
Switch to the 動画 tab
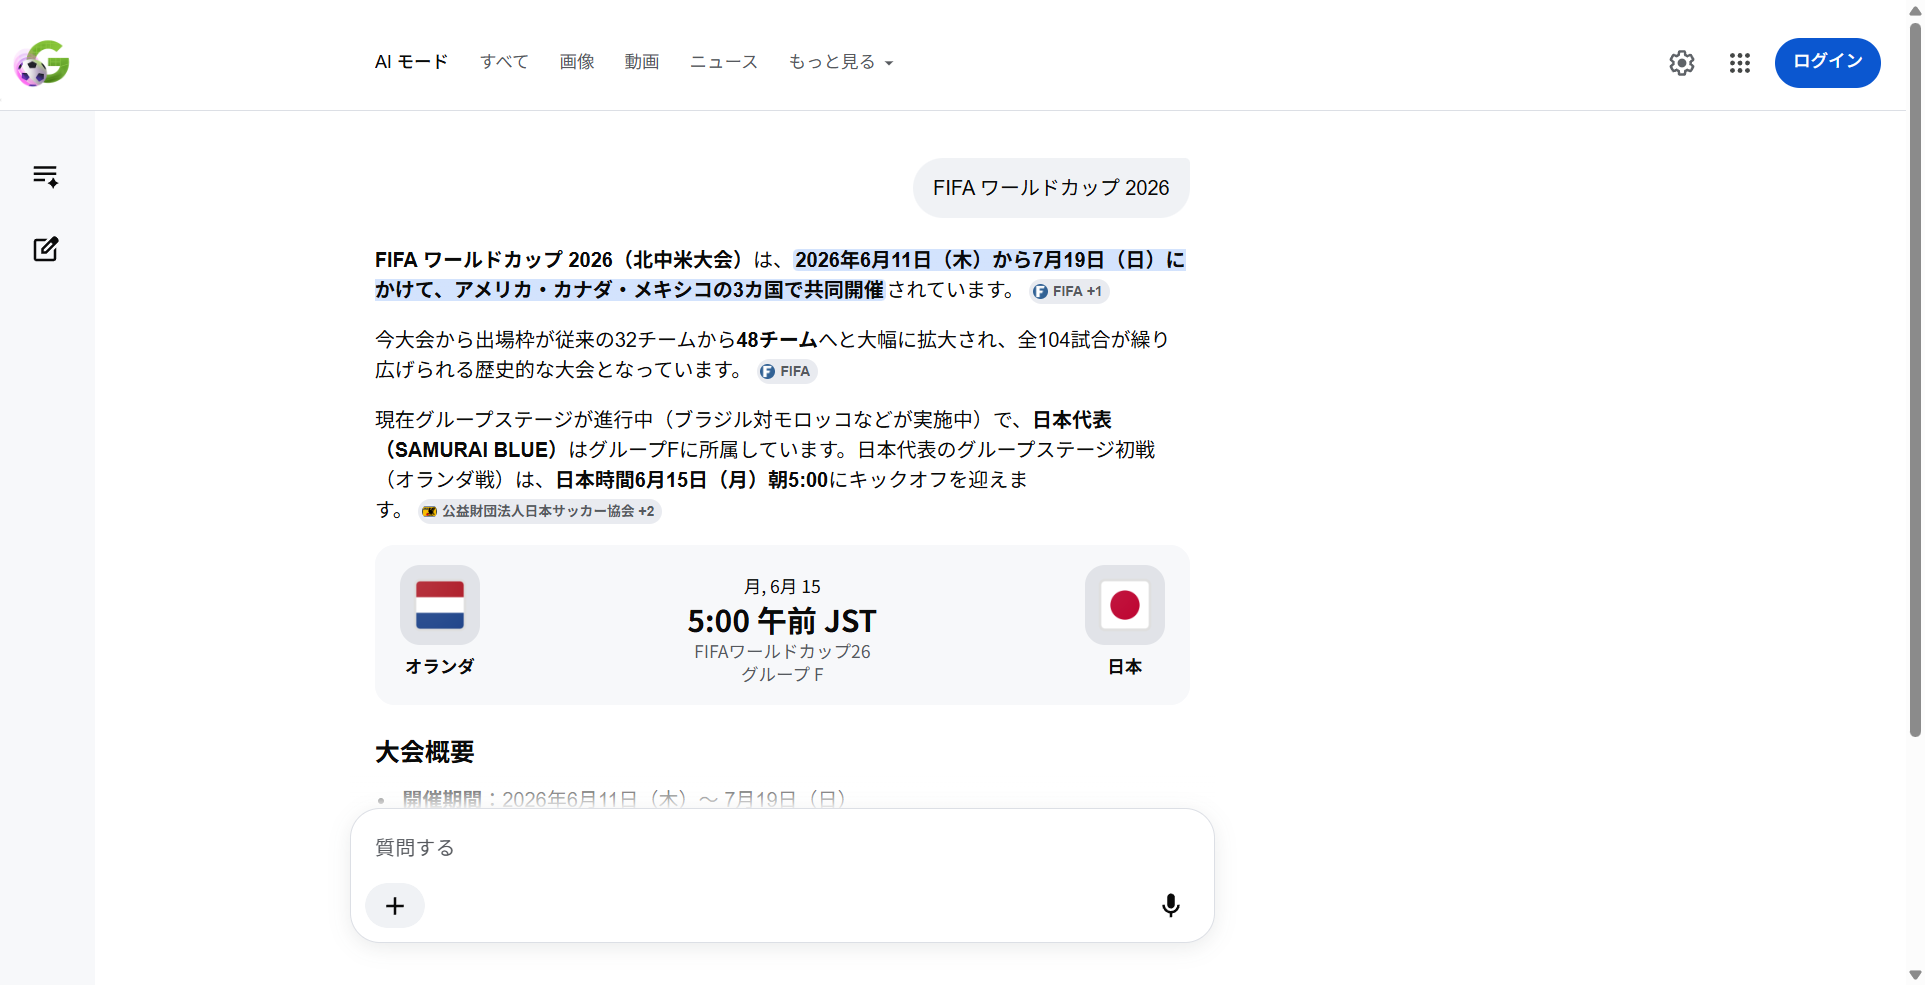[642, 62]
